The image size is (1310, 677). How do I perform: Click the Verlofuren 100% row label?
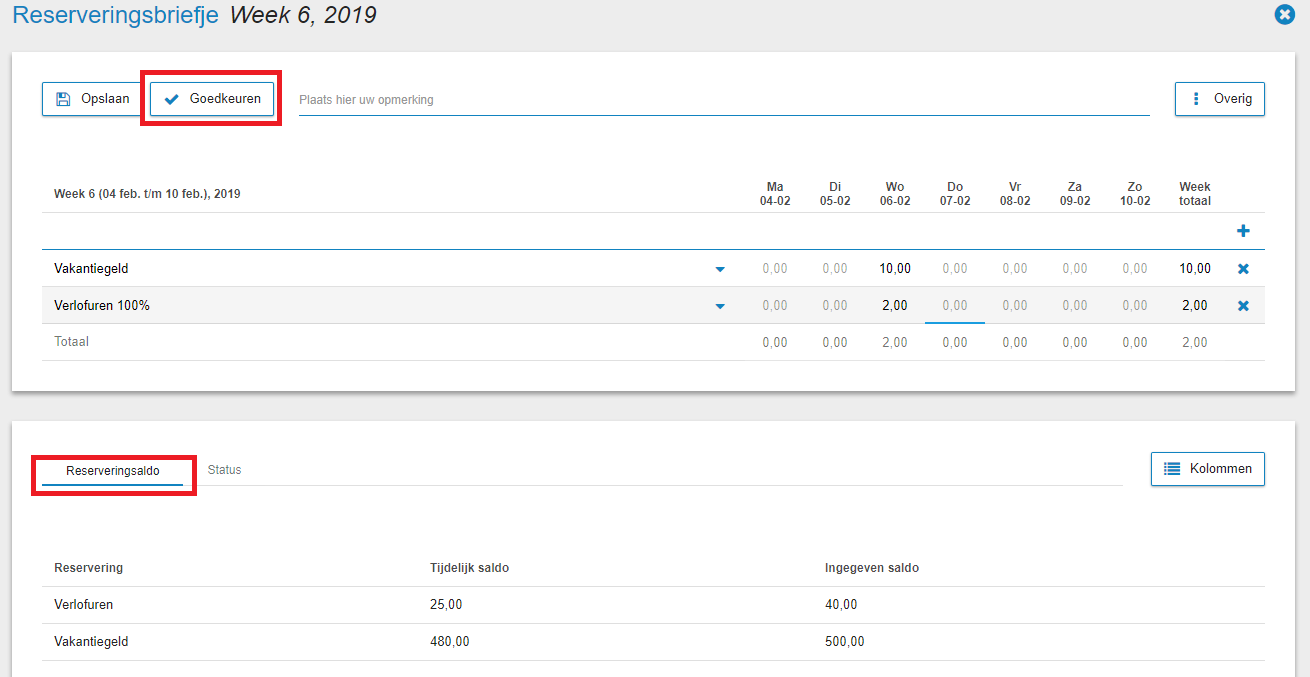(102, 306)
